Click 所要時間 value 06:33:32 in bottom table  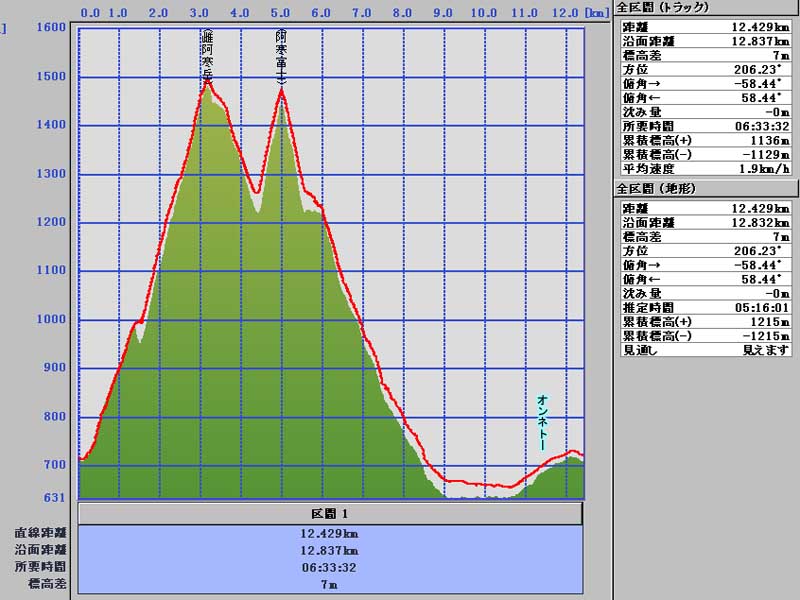click(330, 567)
